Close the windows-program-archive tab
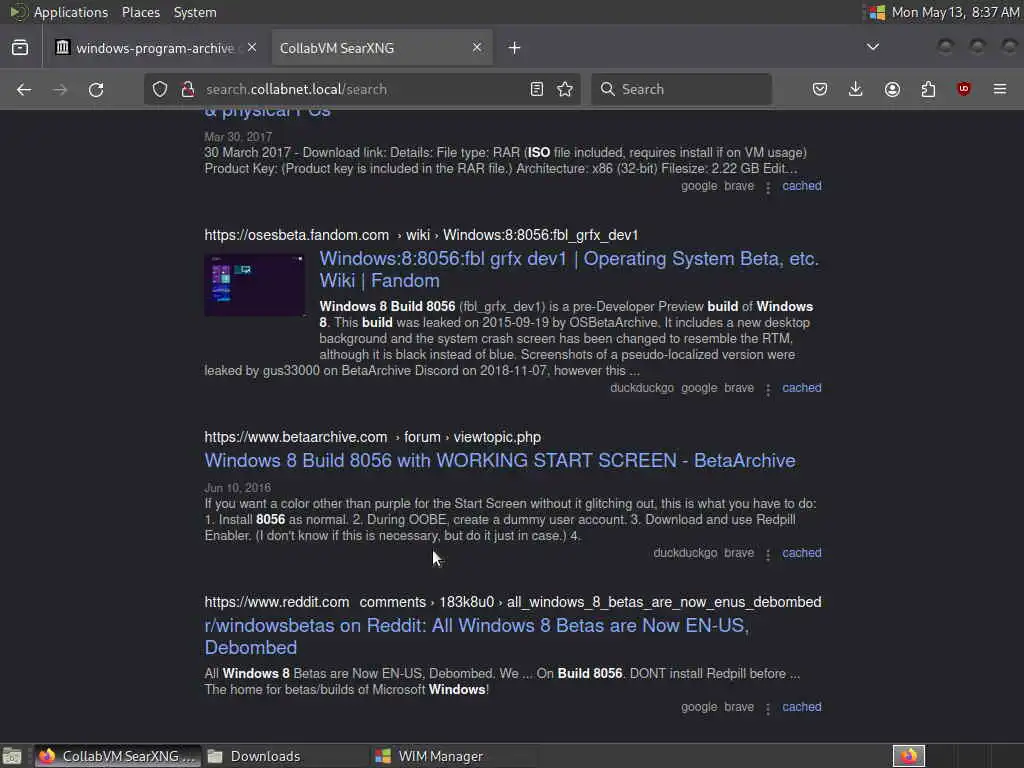Viewport: 1024px width, 768px height. coord(252,48)
